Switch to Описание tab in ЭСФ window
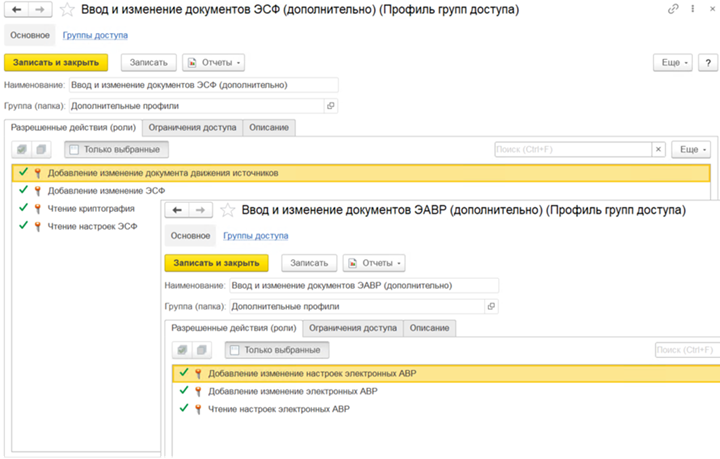Viewport: 720px width, 459px height. tap(269, 128)
